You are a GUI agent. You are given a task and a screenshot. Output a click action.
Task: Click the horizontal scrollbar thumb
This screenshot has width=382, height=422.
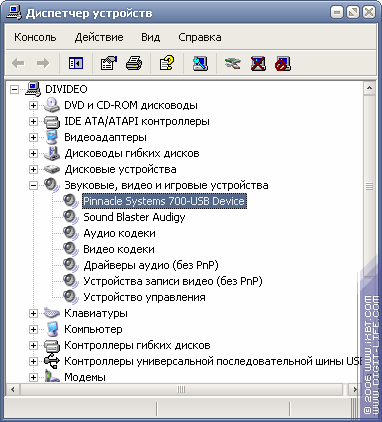pos(181,389)
